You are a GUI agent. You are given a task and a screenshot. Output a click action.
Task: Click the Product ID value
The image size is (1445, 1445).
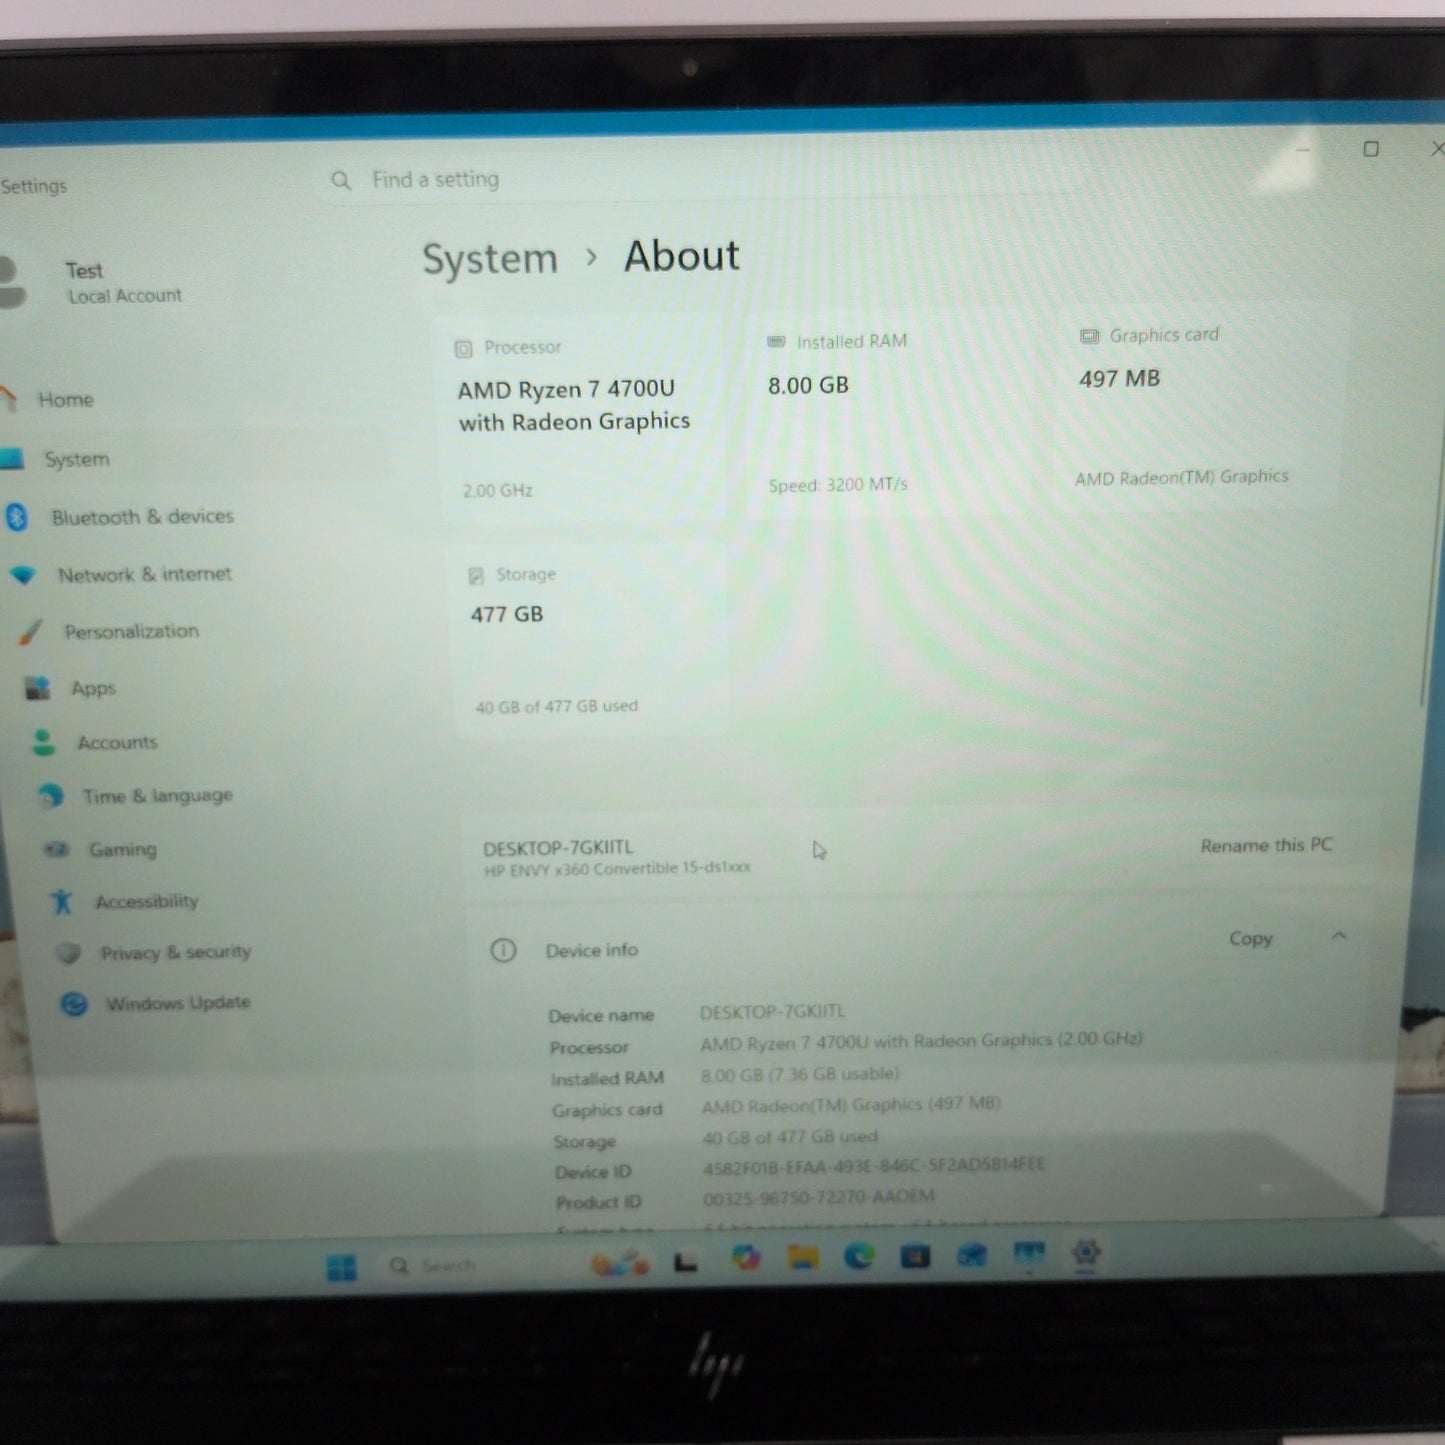point(818,1197)
